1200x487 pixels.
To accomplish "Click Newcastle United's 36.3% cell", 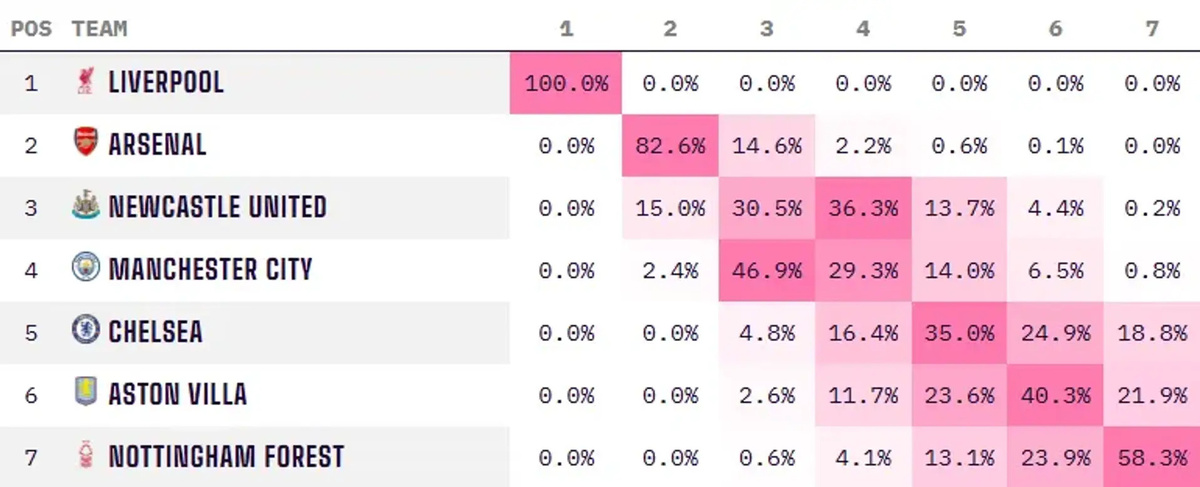I will (x=863, y=208).
